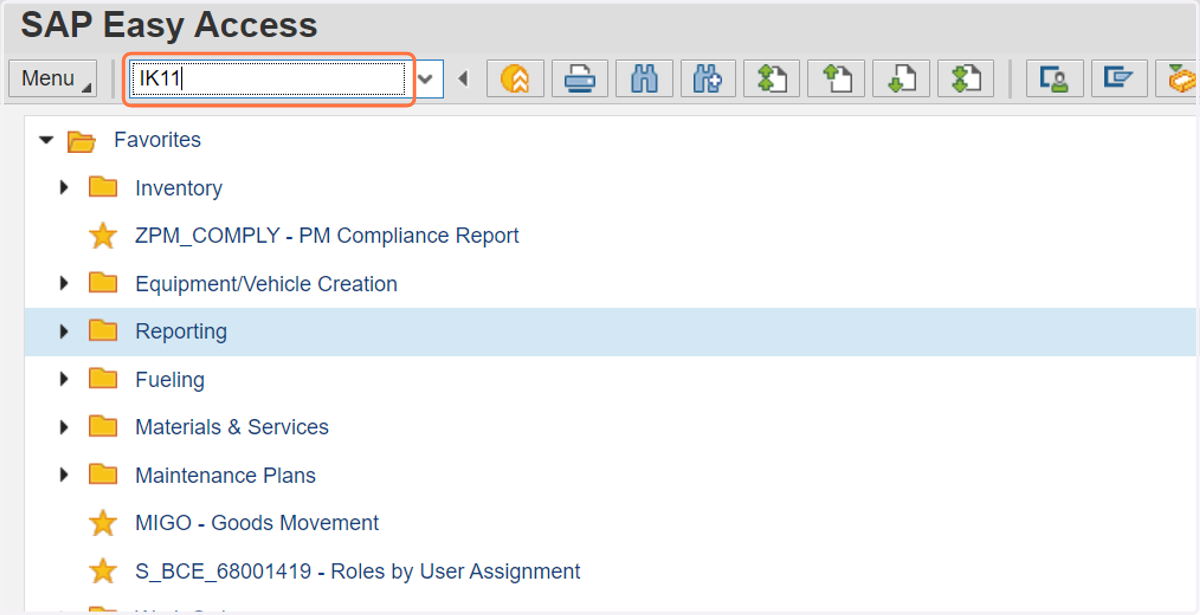Select the highlighted Reporting row
The width and height of the screenshot is (1200, 615).
pos(612,332)
